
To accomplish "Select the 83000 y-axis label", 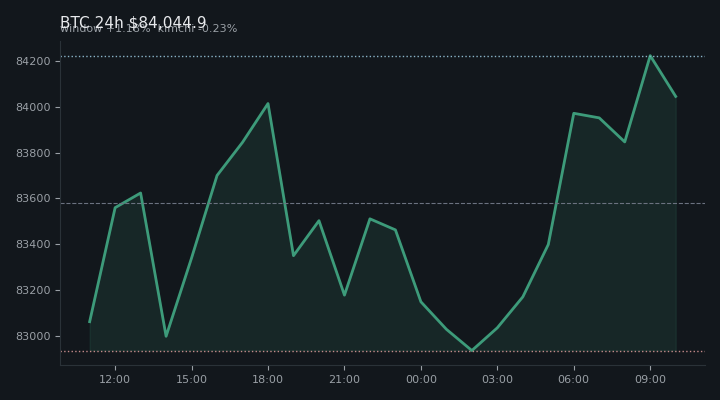I will tap(33, 336).
